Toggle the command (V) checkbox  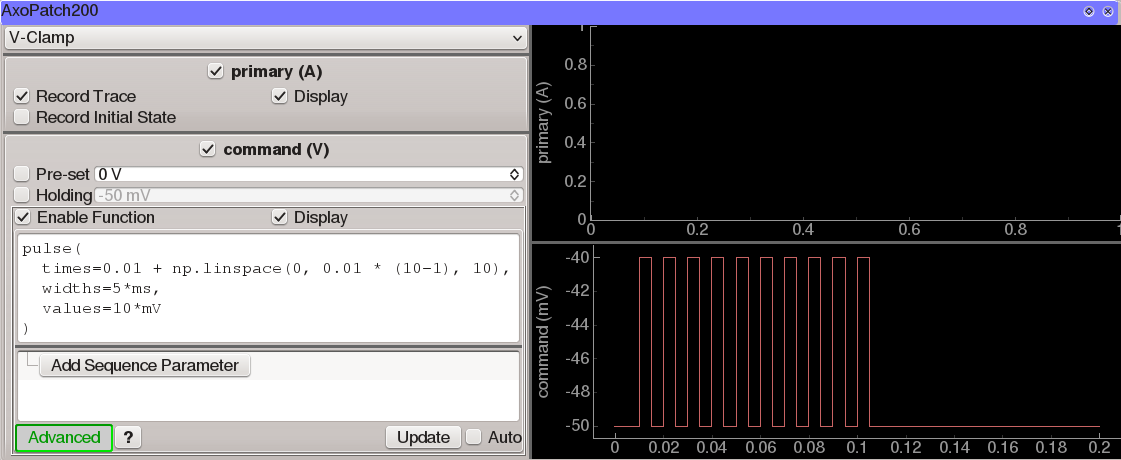(207, 150)
